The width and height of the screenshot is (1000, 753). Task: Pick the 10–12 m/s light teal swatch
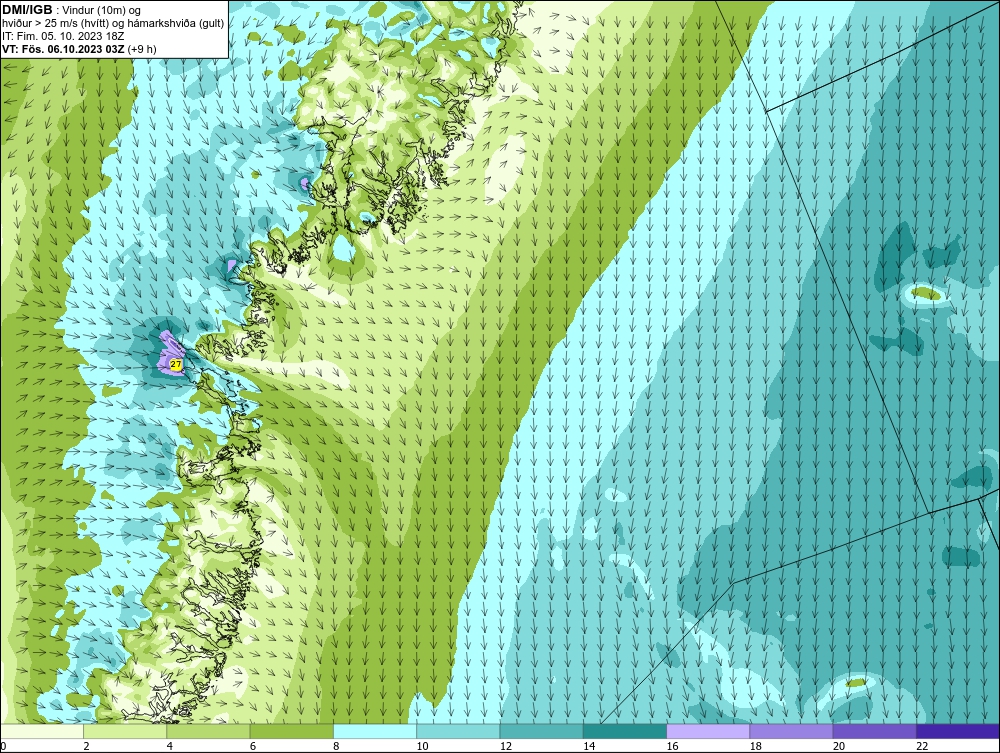[458, 731]
